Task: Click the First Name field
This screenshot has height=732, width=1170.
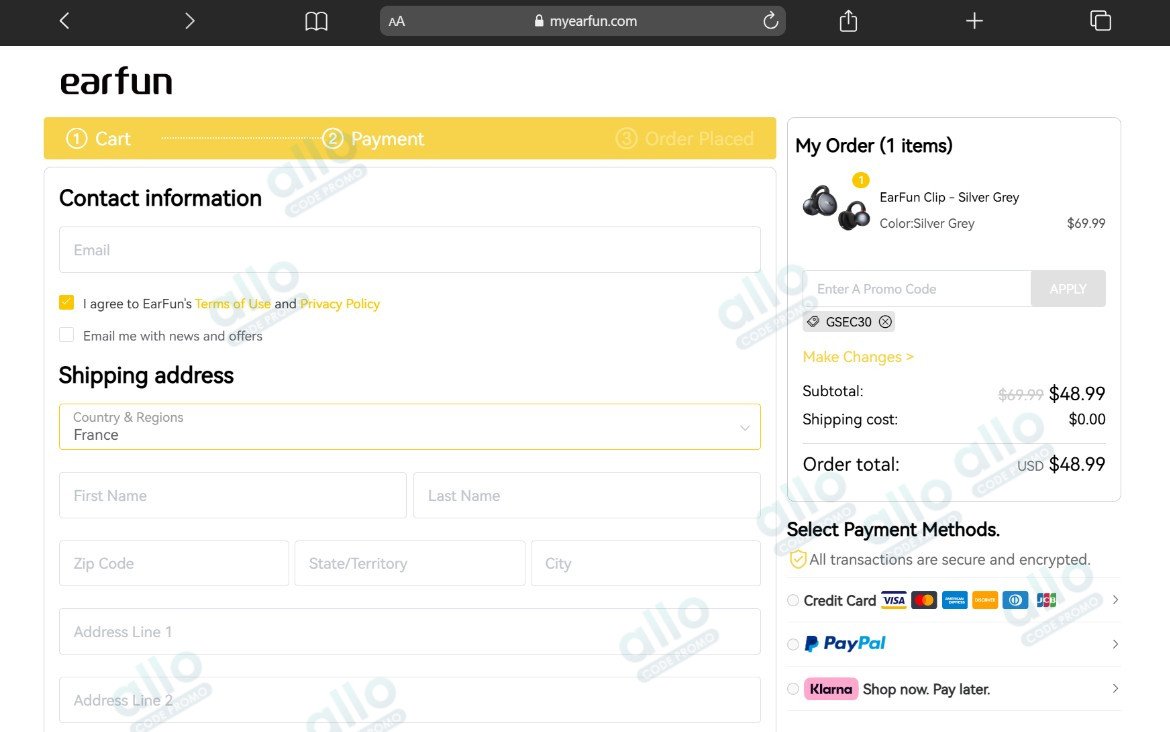Action: coord(233,495)
